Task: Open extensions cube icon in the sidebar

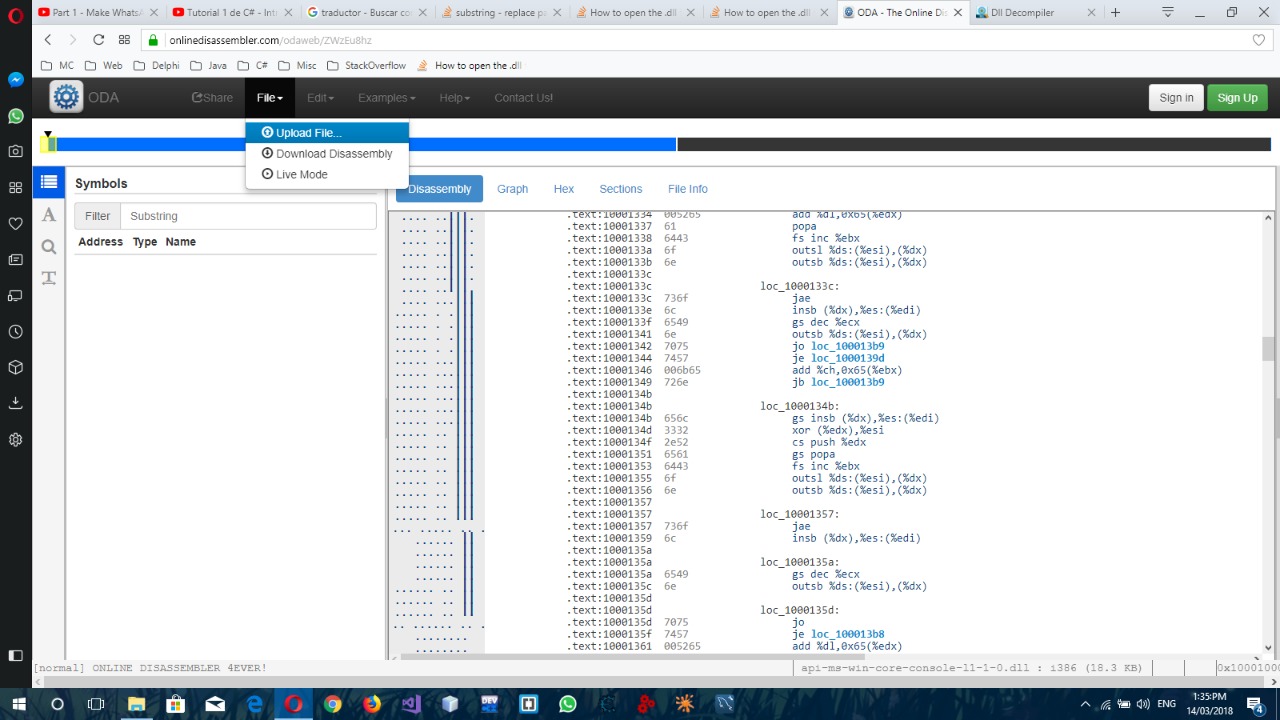Action: pyautogui.click(x=15, y=367)
